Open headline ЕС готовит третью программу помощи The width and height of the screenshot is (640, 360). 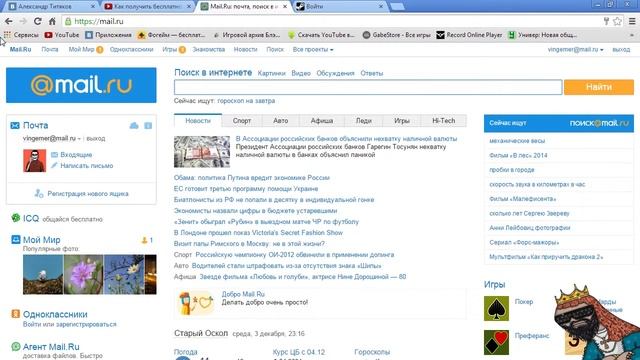246,189
